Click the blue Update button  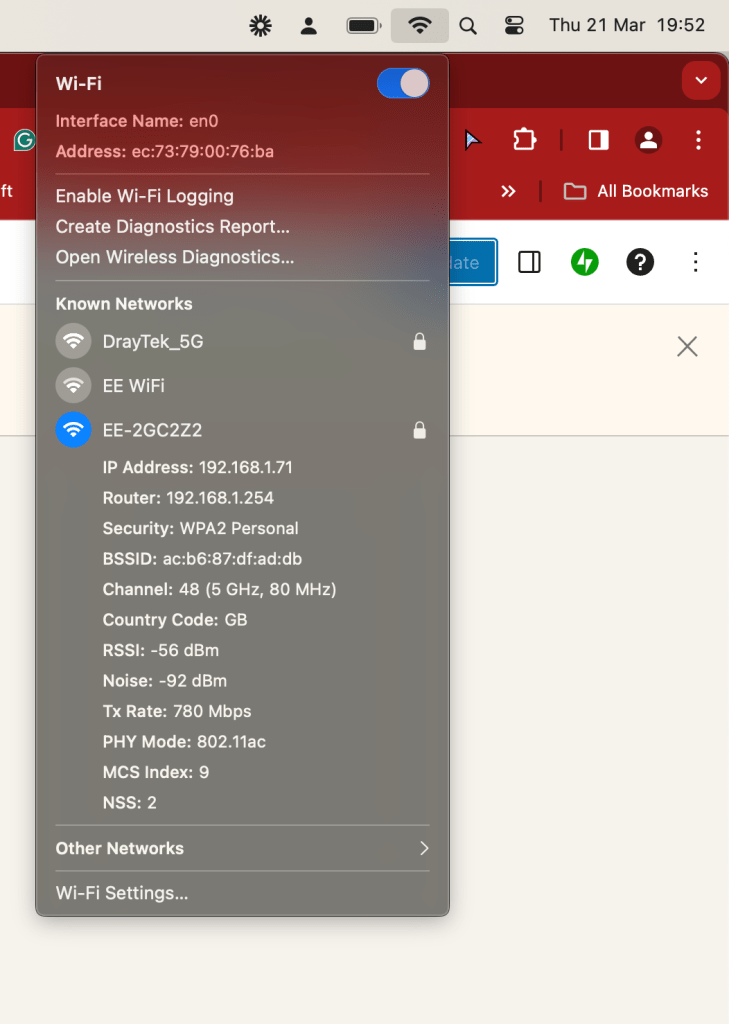(473, 263)
